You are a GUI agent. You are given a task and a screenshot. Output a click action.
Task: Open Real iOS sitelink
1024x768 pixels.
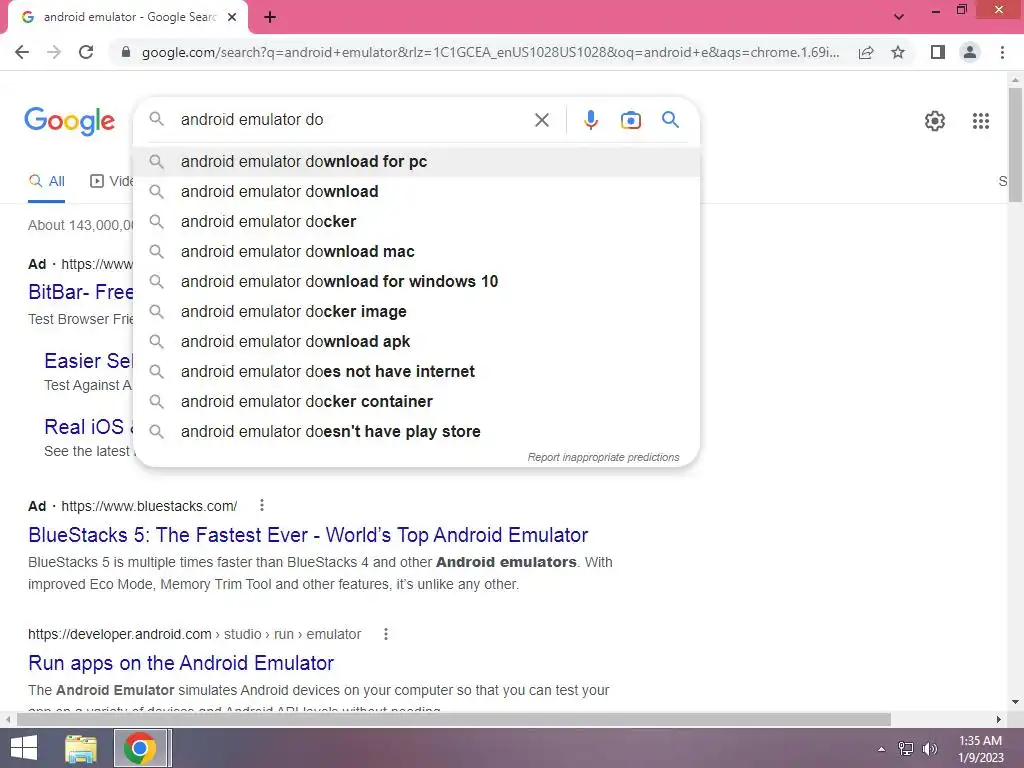(88, 426)
